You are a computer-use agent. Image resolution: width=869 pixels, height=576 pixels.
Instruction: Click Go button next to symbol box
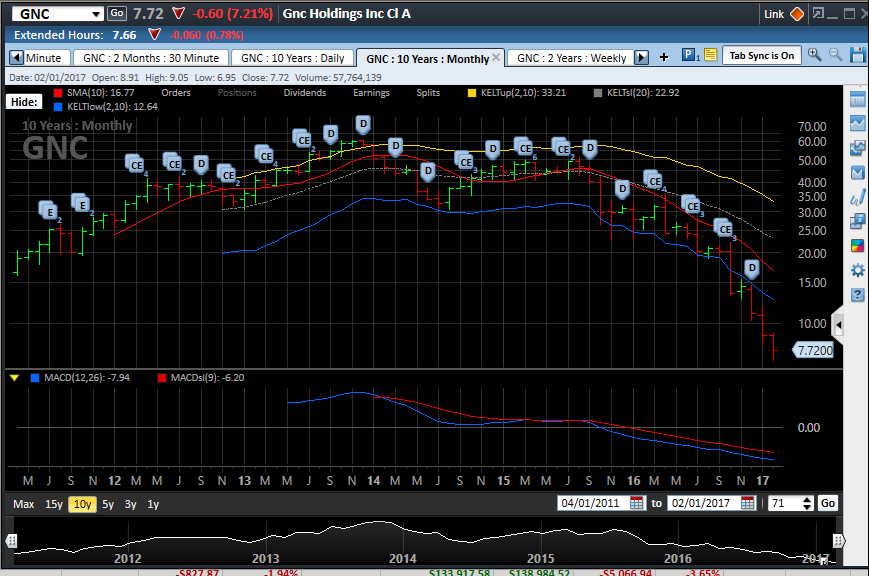(116, 13)
